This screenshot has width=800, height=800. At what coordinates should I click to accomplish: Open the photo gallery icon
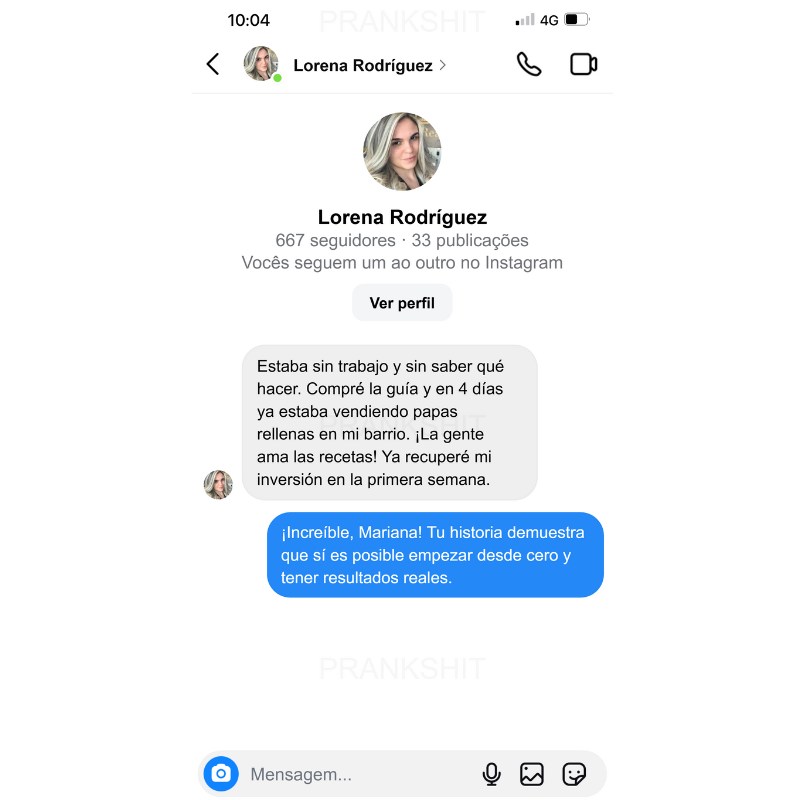tap(532, 773)
